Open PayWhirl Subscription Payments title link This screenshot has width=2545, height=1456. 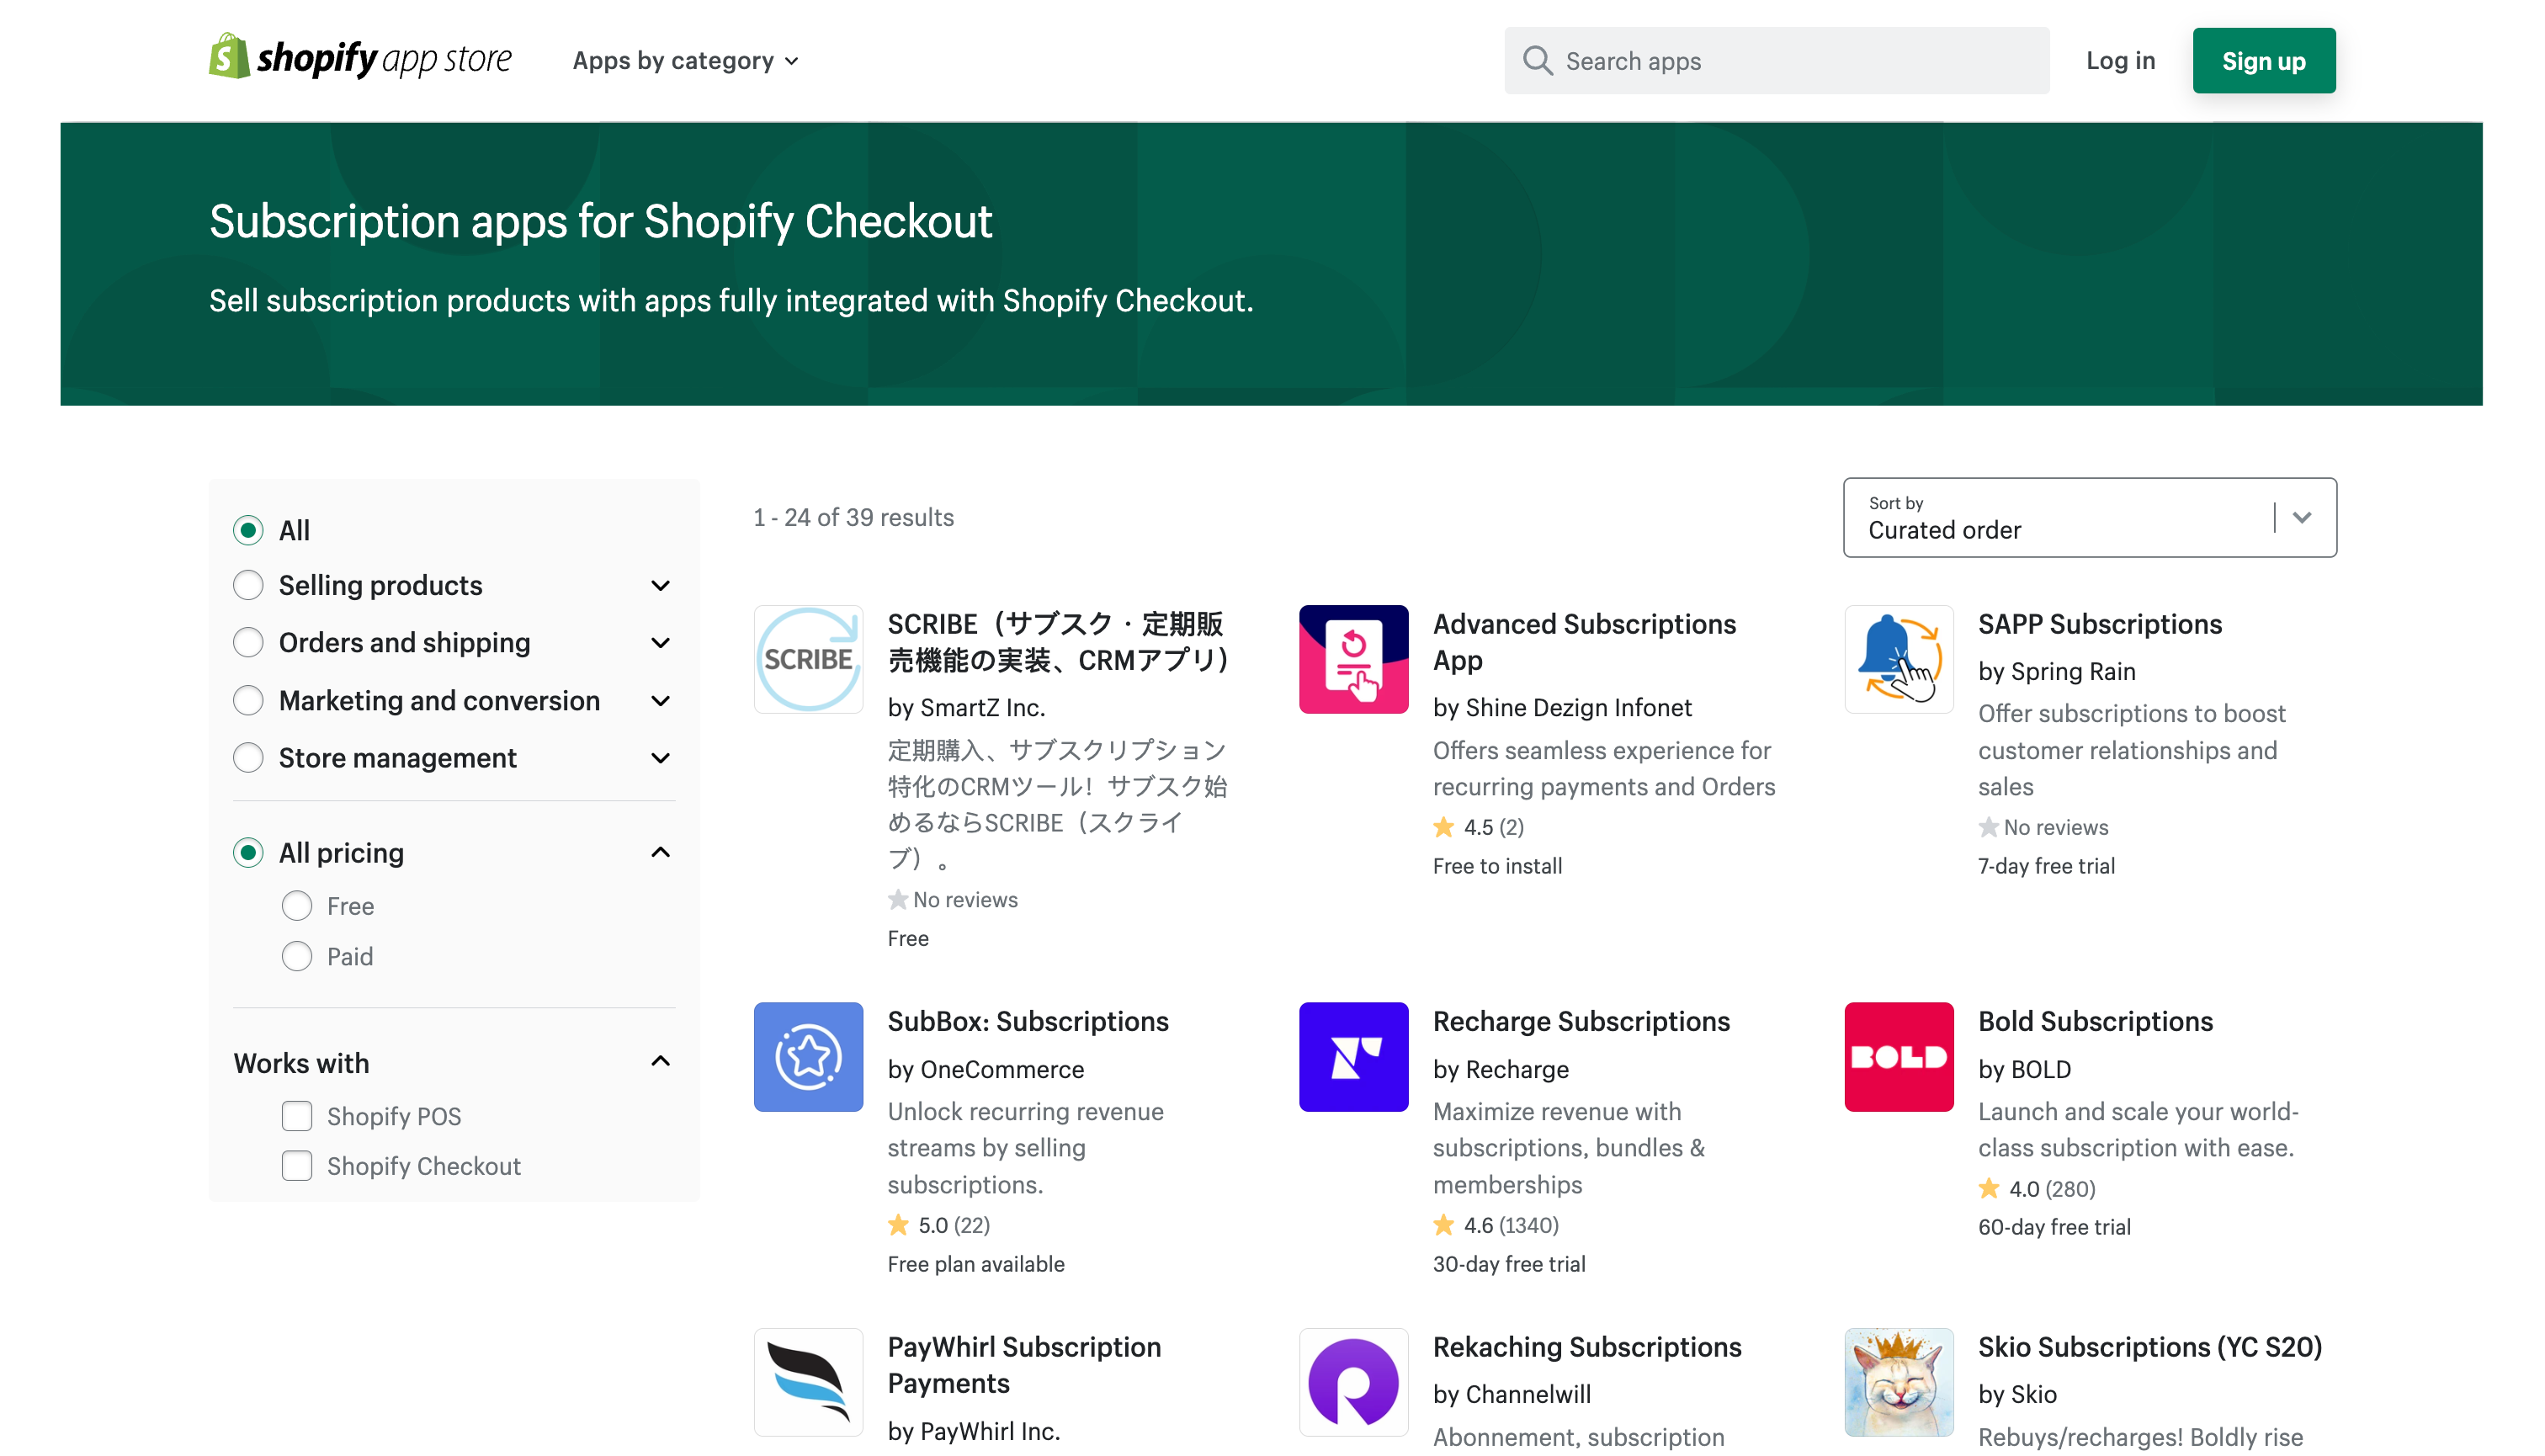pos(1024,1365)
